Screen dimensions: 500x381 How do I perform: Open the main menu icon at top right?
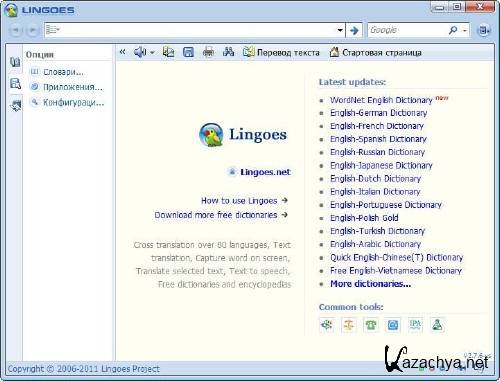tap(483, 31)
